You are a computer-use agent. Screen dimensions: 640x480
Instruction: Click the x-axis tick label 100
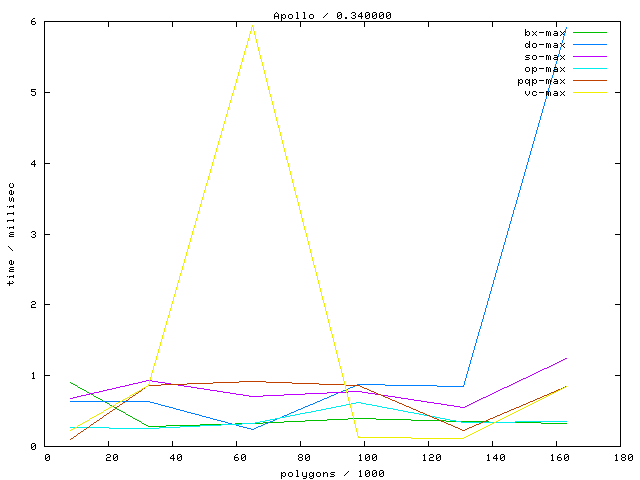(x=367, y=458)
